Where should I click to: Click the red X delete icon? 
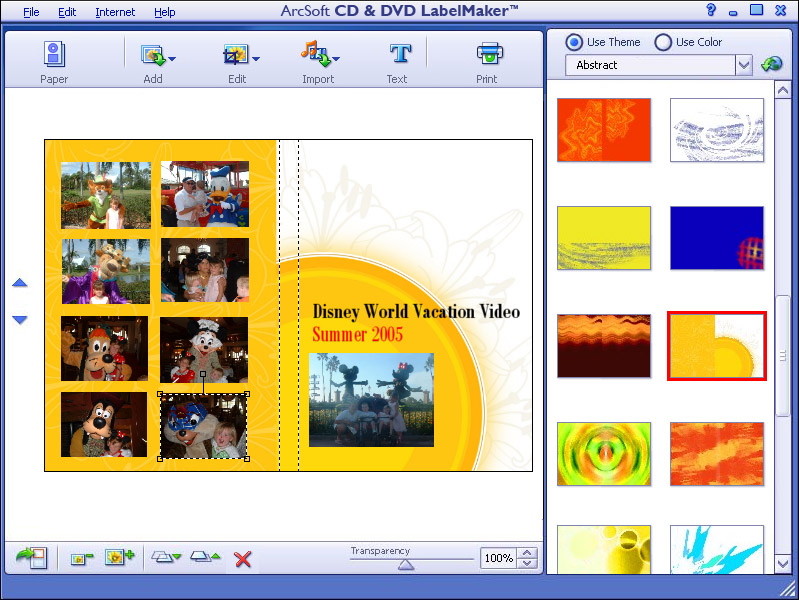243,559
